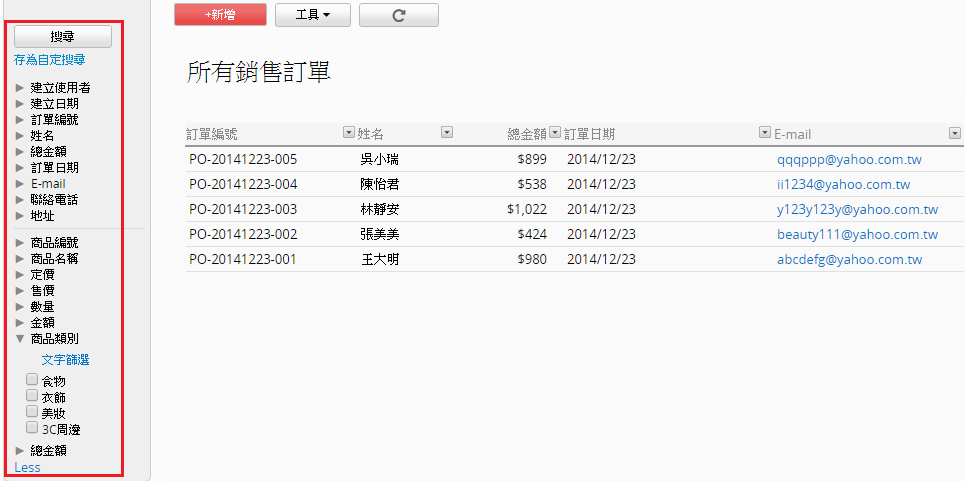Image resolution: width=965 pixels, height=481 pixels.
Task: Open the 訂單編號 column filter arrow
Action: point(348,132)
